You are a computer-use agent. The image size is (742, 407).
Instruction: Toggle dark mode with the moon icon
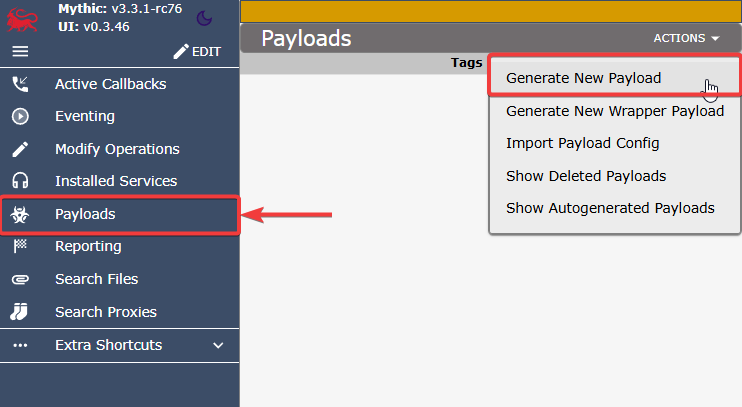point(204,18)
